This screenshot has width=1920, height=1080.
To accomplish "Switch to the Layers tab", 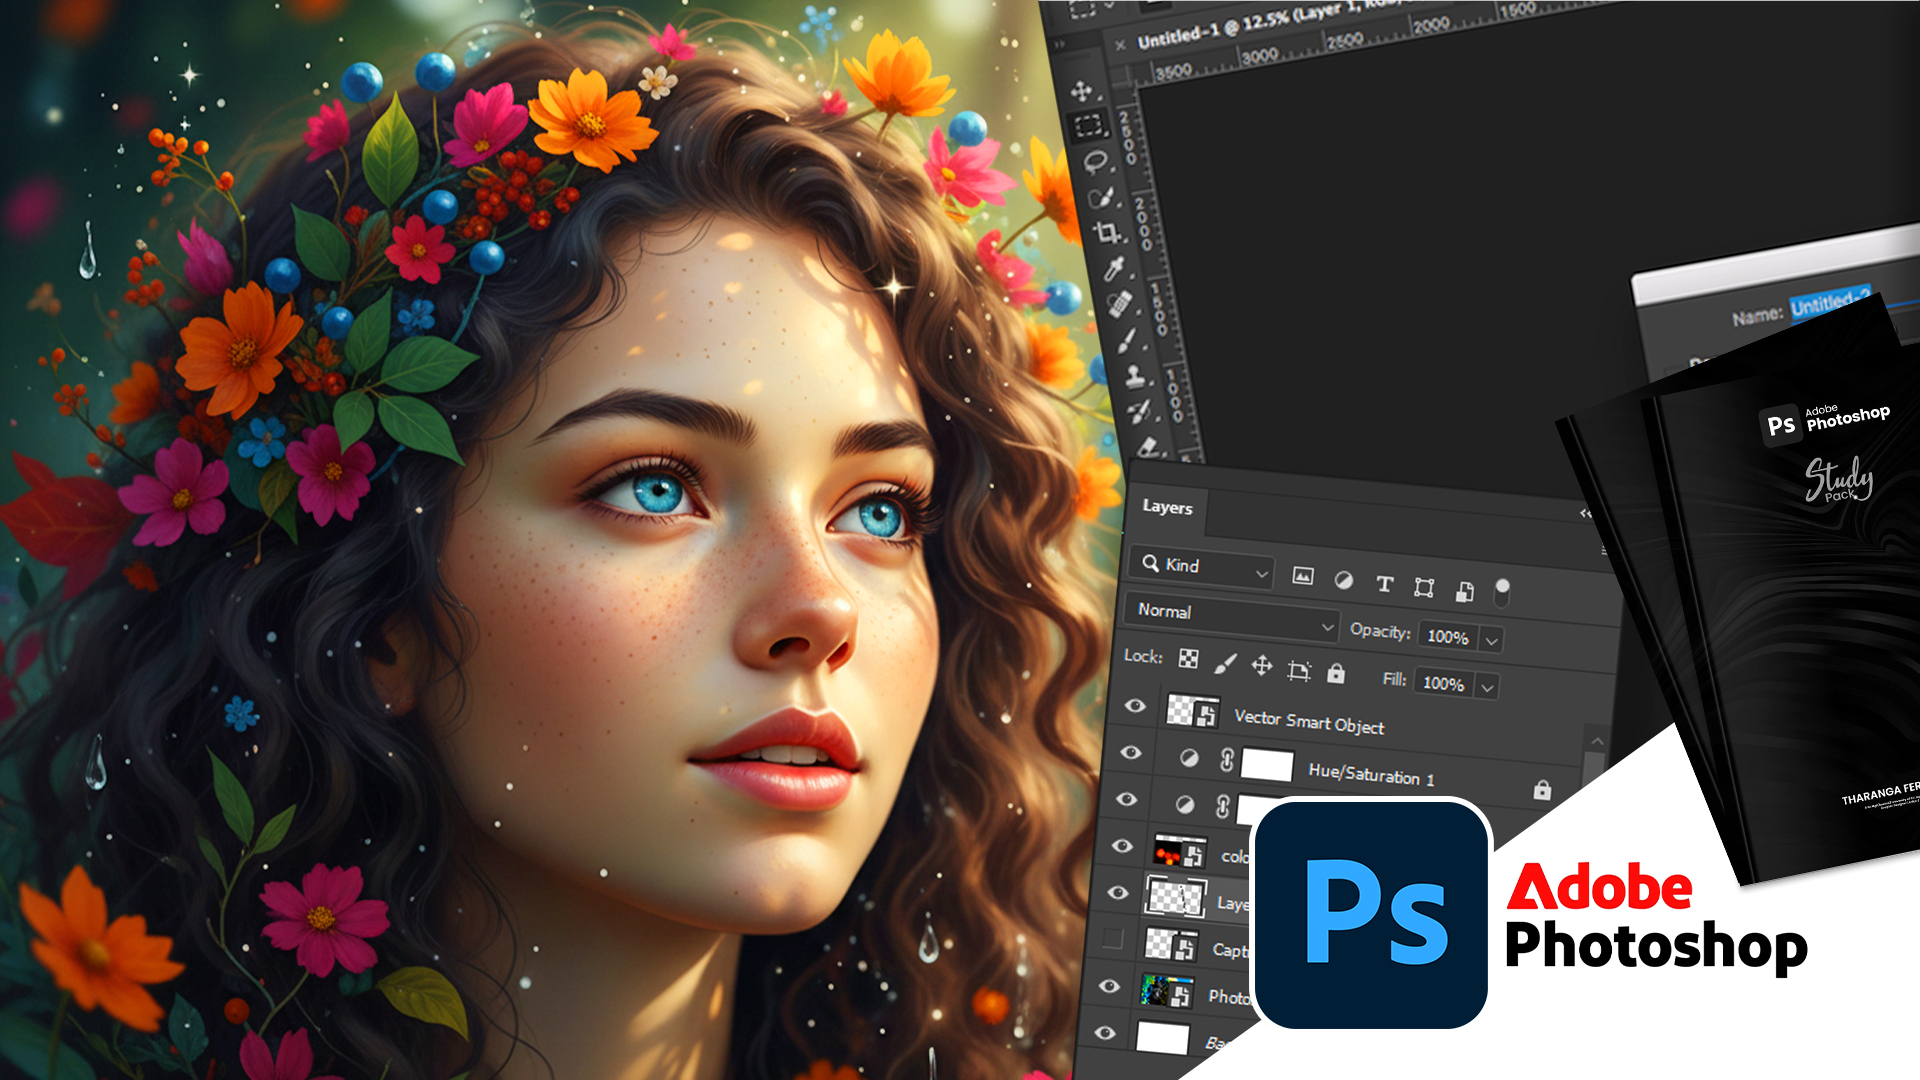I will [1167, 507].
